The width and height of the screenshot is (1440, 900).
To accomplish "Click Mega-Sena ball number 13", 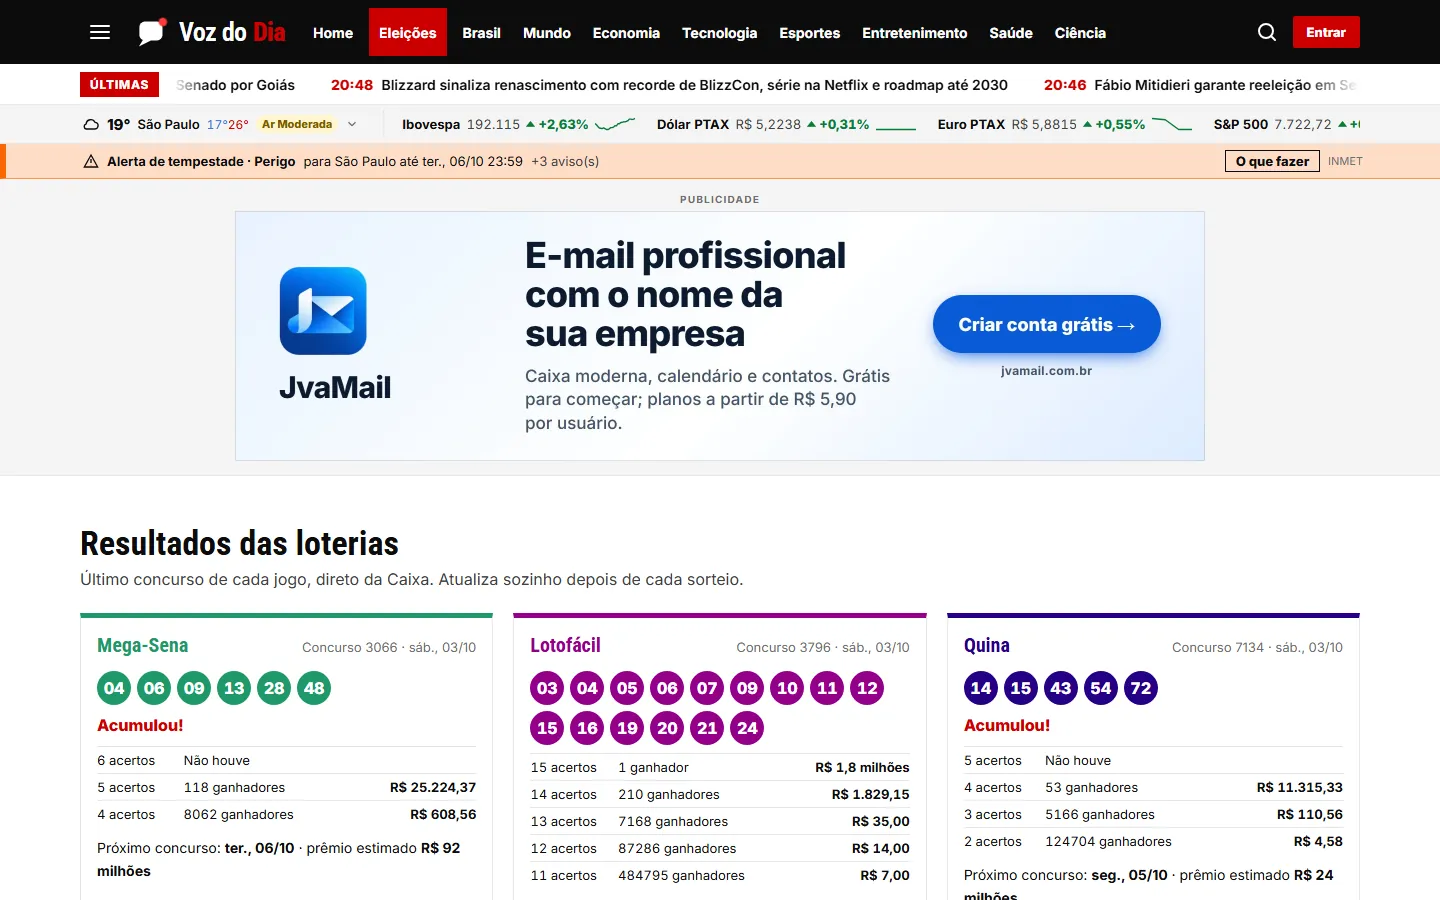I will point(234,688).
